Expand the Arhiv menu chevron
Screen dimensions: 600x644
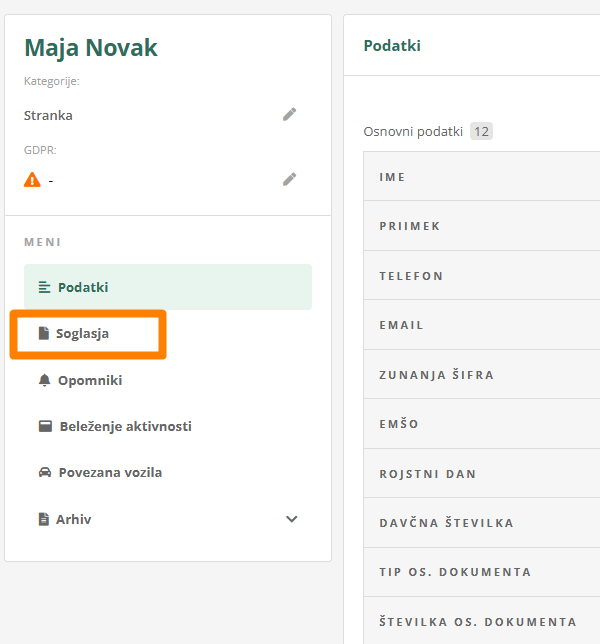click(292, 519)
